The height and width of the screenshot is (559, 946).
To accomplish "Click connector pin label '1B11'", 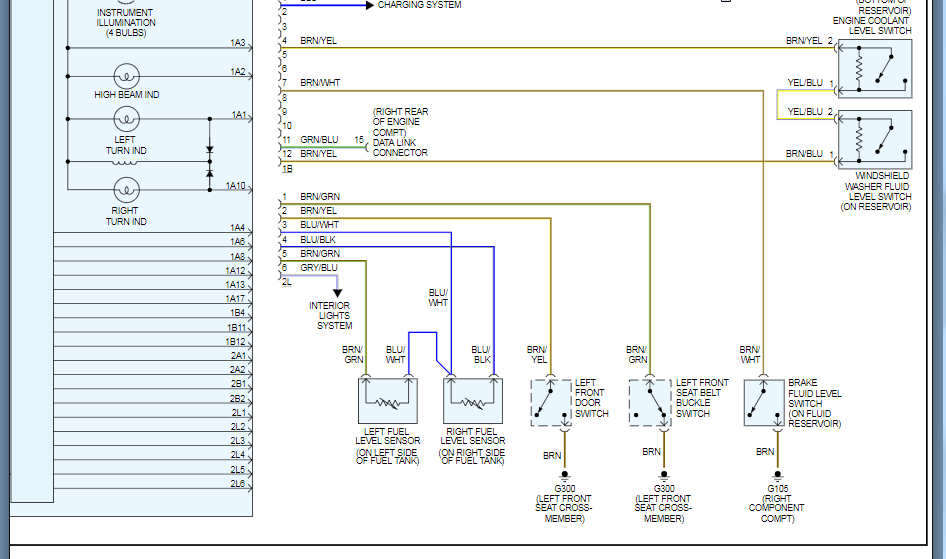I will 236,328.
